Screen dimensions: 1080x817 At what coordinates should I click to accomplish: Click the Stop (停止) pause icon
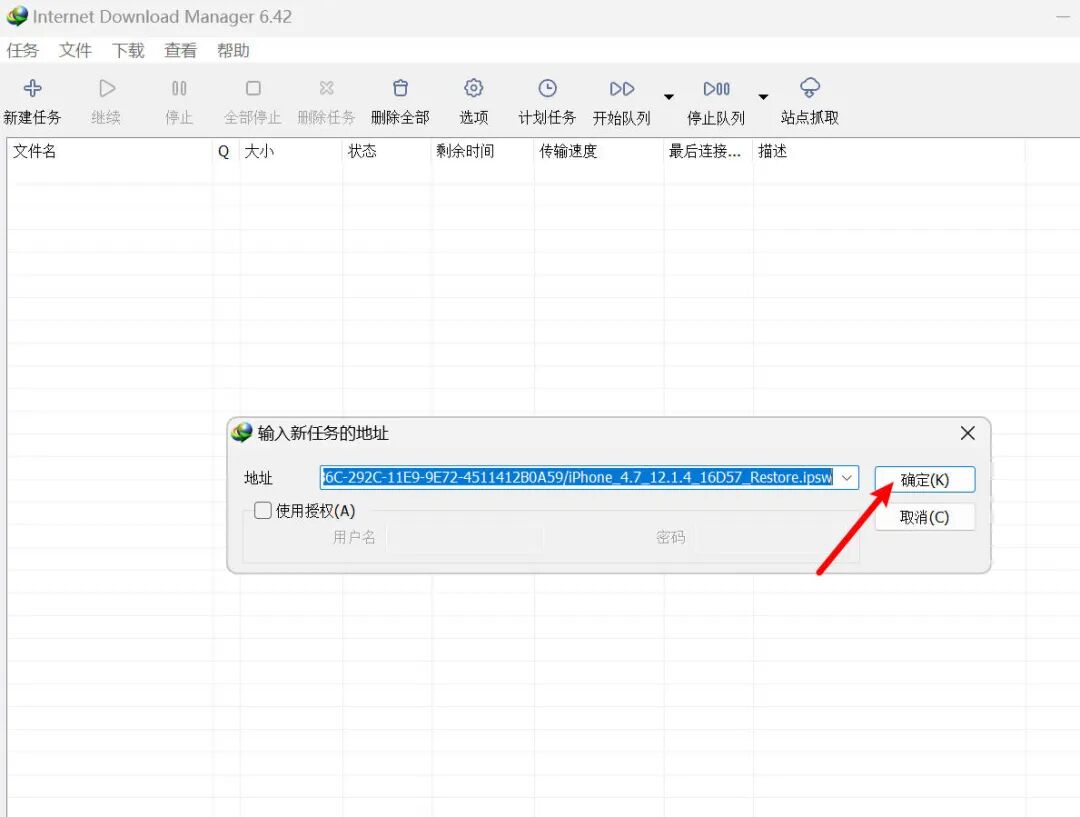click(179, 88)
